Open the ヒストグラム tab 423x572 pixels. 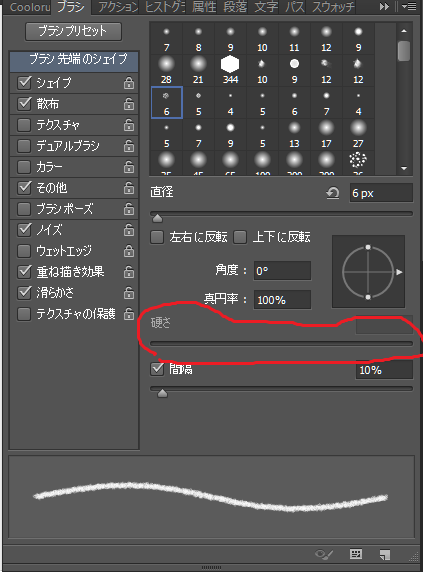tap(165, 7)
